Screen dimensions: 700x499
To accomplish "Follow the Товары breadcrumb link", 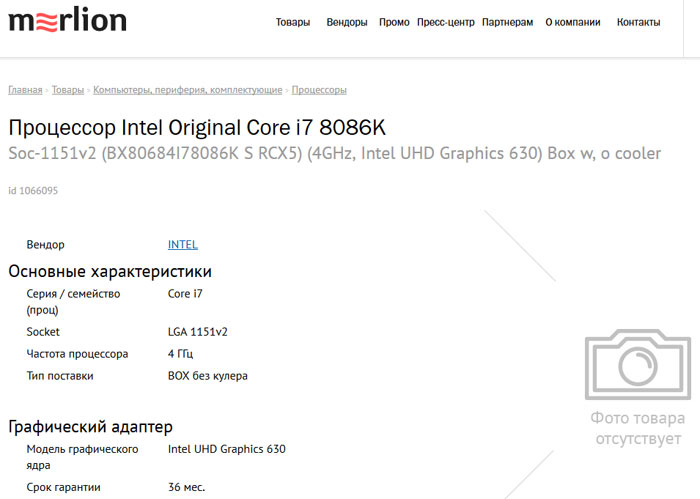I will point(68,90).
